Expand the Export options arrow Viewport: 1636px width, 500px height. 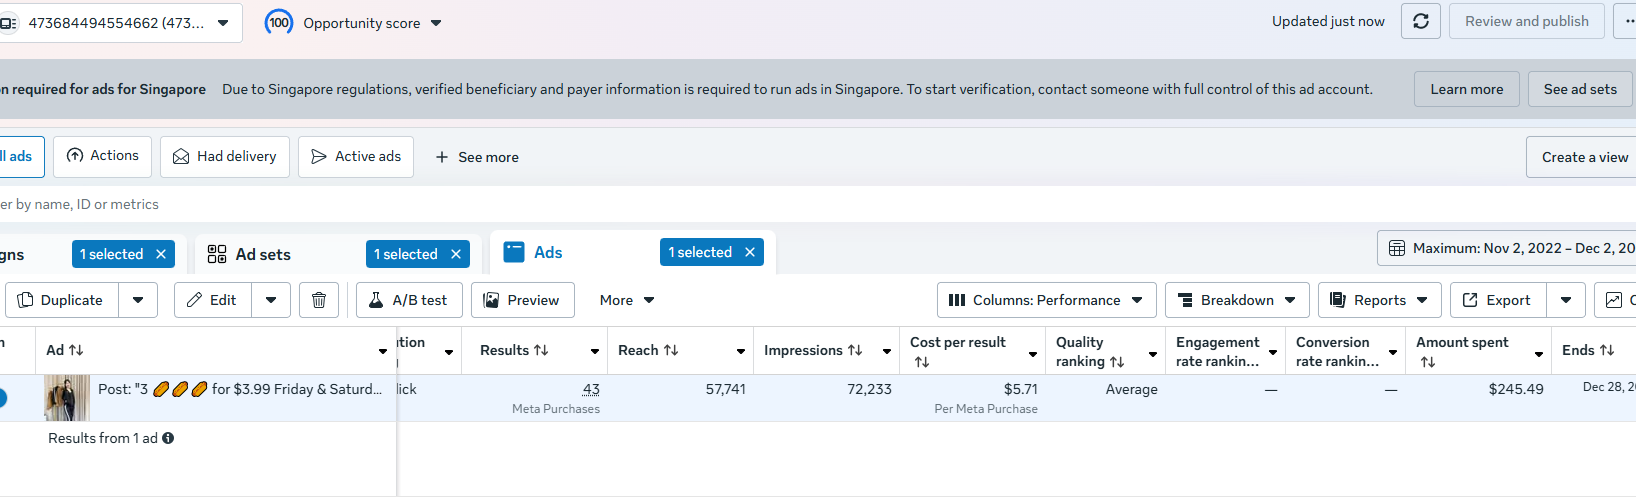[1566, 300]
